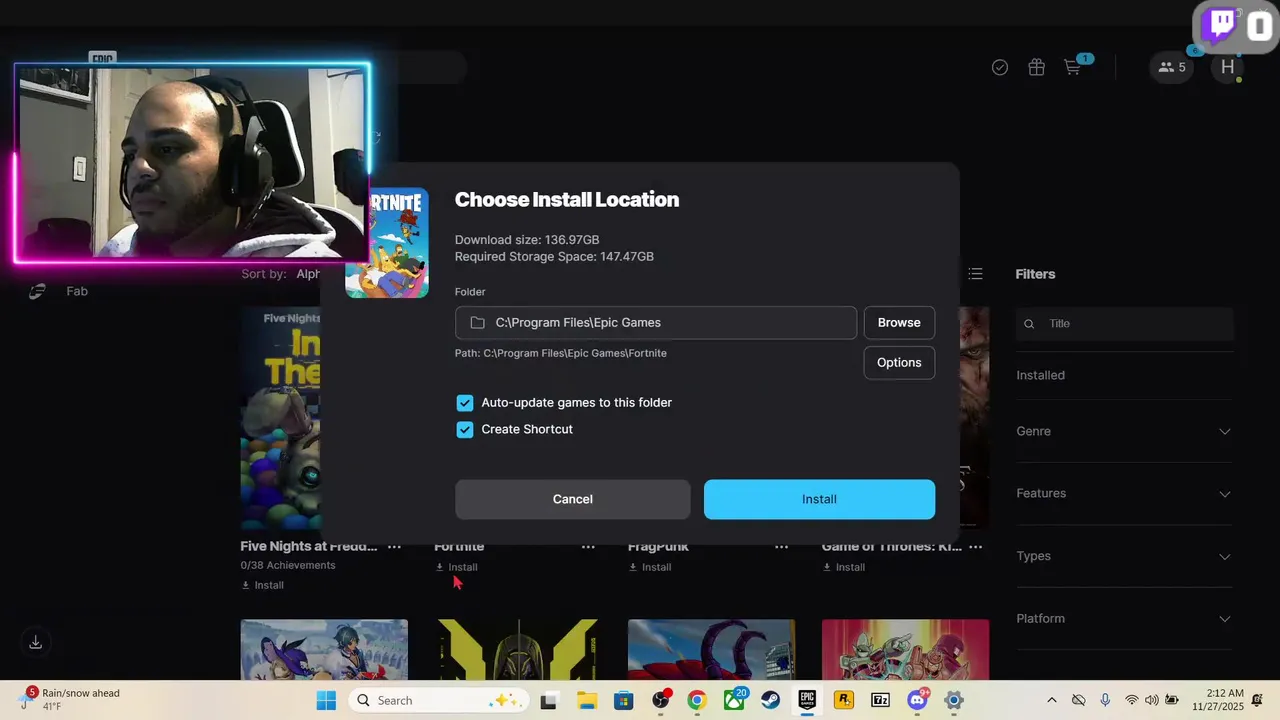Open more options for FragPunk tile
The width and height of the screenshot is (1280, 720).
point(782,547)
